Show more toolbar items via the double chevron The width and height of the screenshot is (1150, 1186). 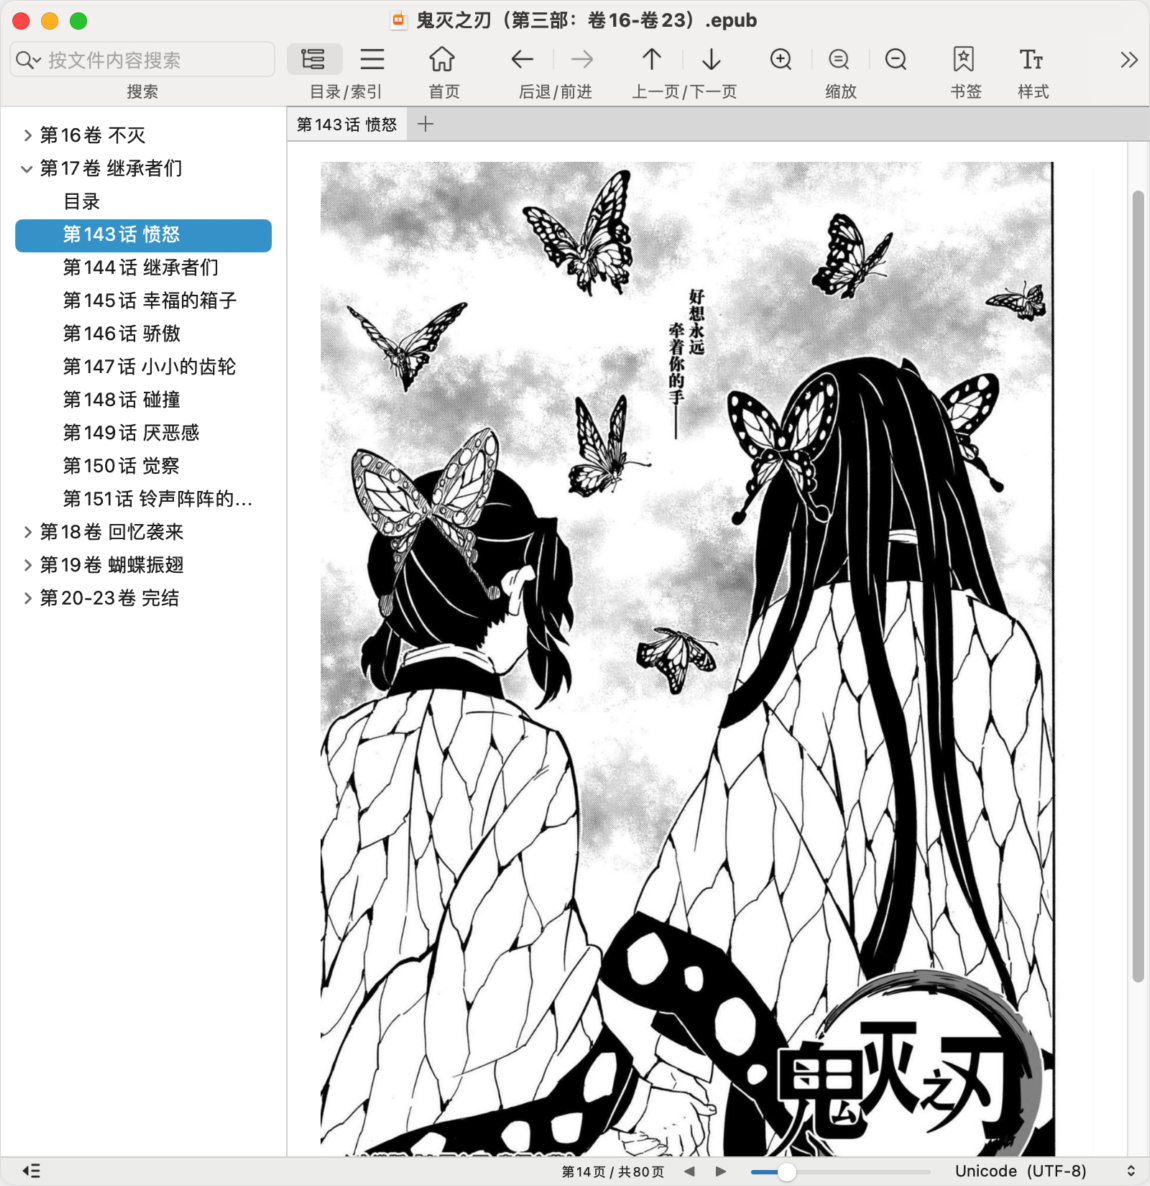1129,60
